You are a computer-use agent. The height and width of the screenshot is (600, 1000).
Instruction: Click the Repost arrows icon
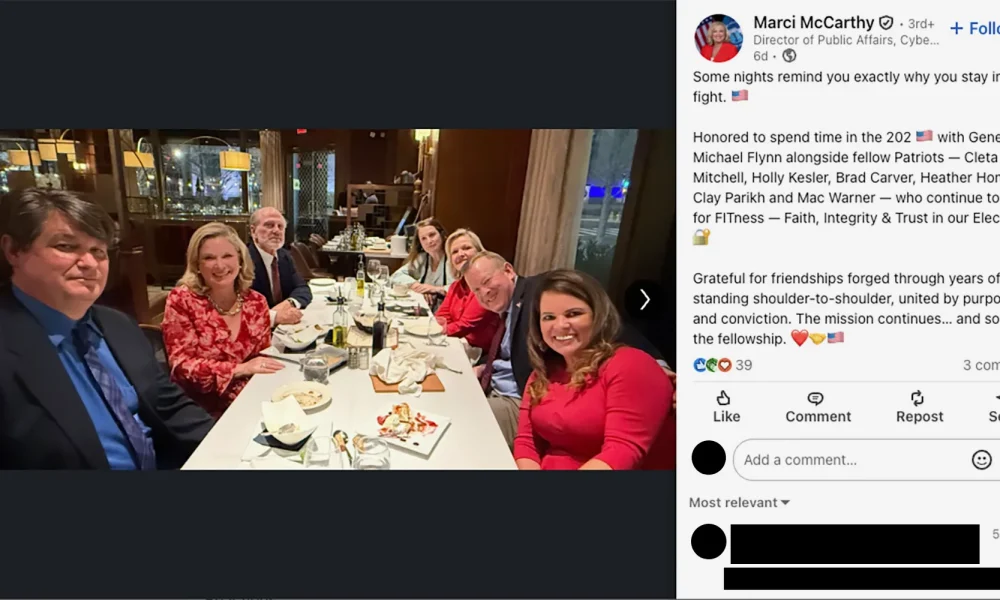coord(918,398)
